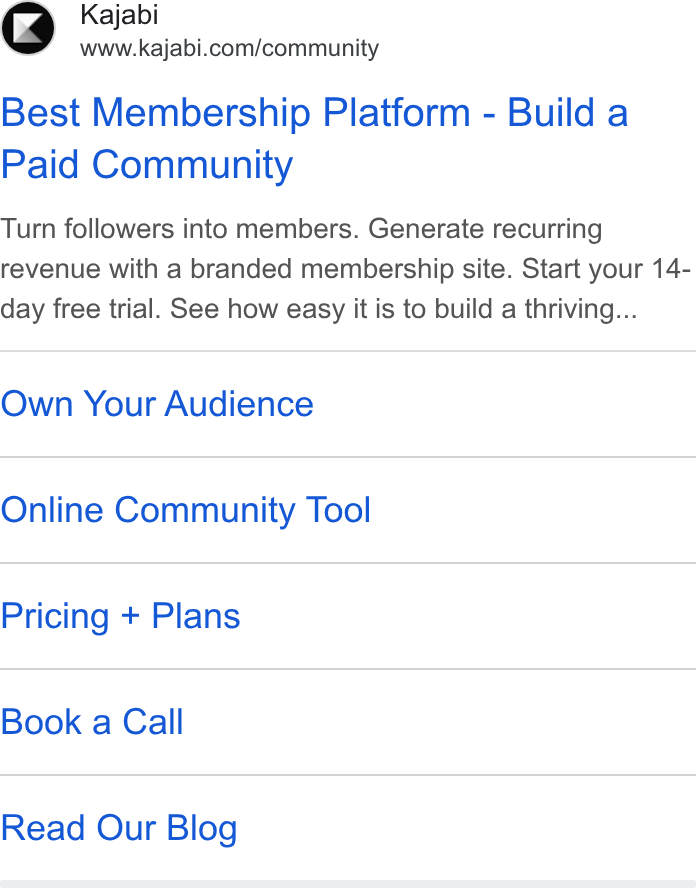Click the word 'Blog' in the last sitelink
The height and width of the screenshot is (888, 696).
pos(202,829)
